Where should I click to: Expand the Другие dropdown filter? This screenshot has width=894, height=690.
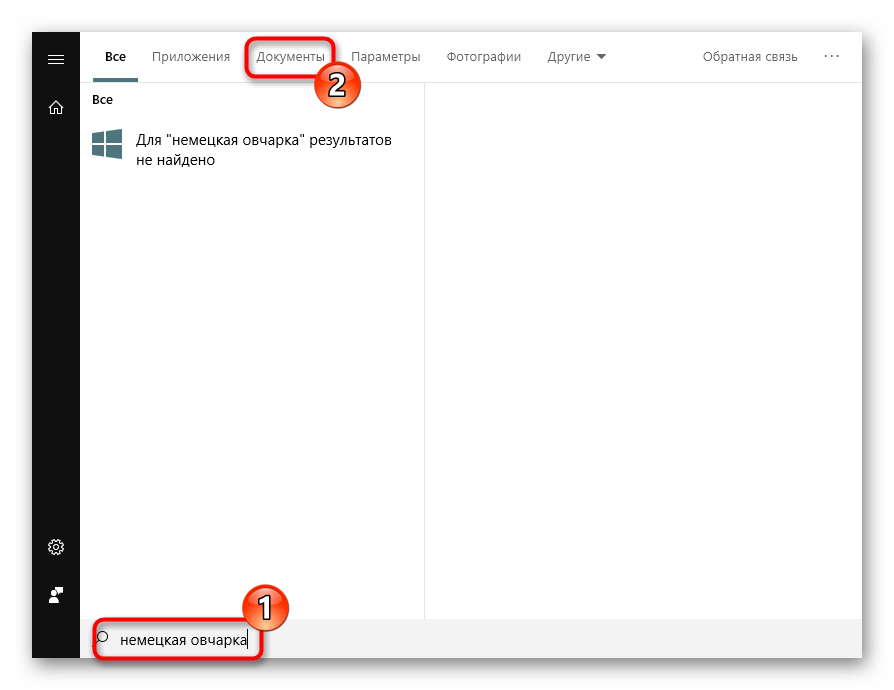point(576,56)
